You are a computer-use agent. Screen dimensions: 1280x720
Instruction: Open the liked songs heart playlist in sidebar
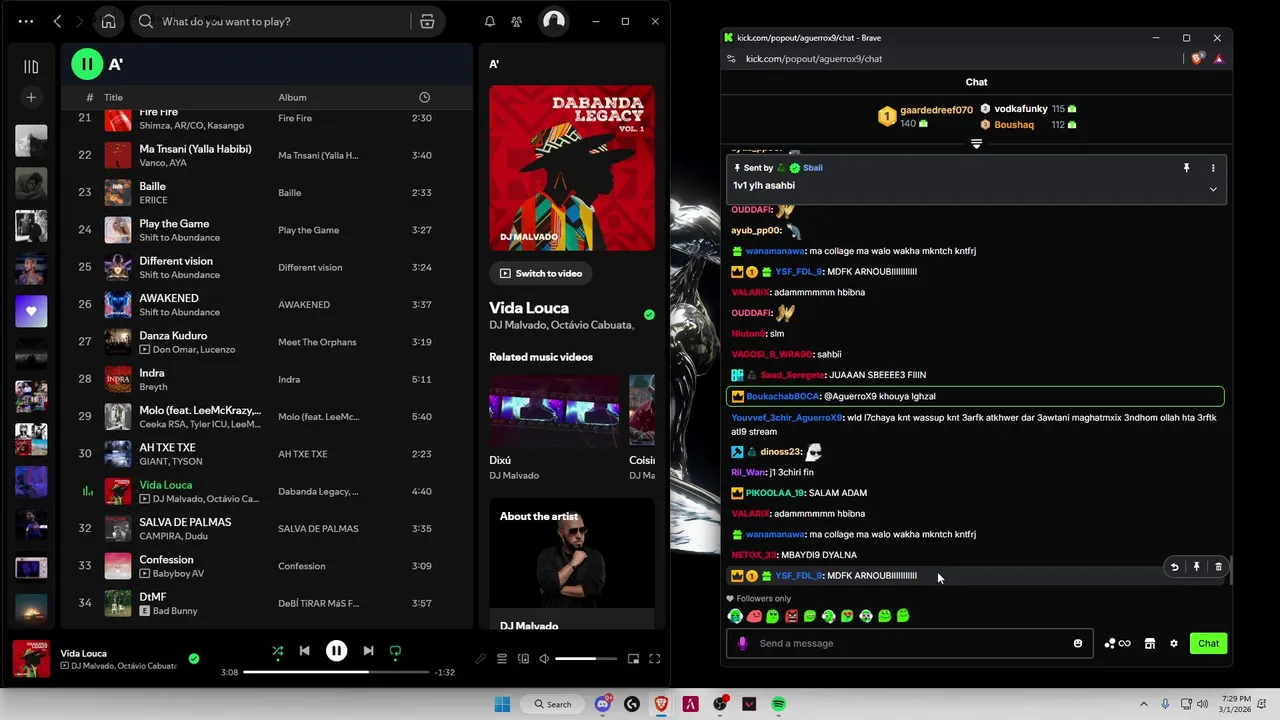(31, 311)
